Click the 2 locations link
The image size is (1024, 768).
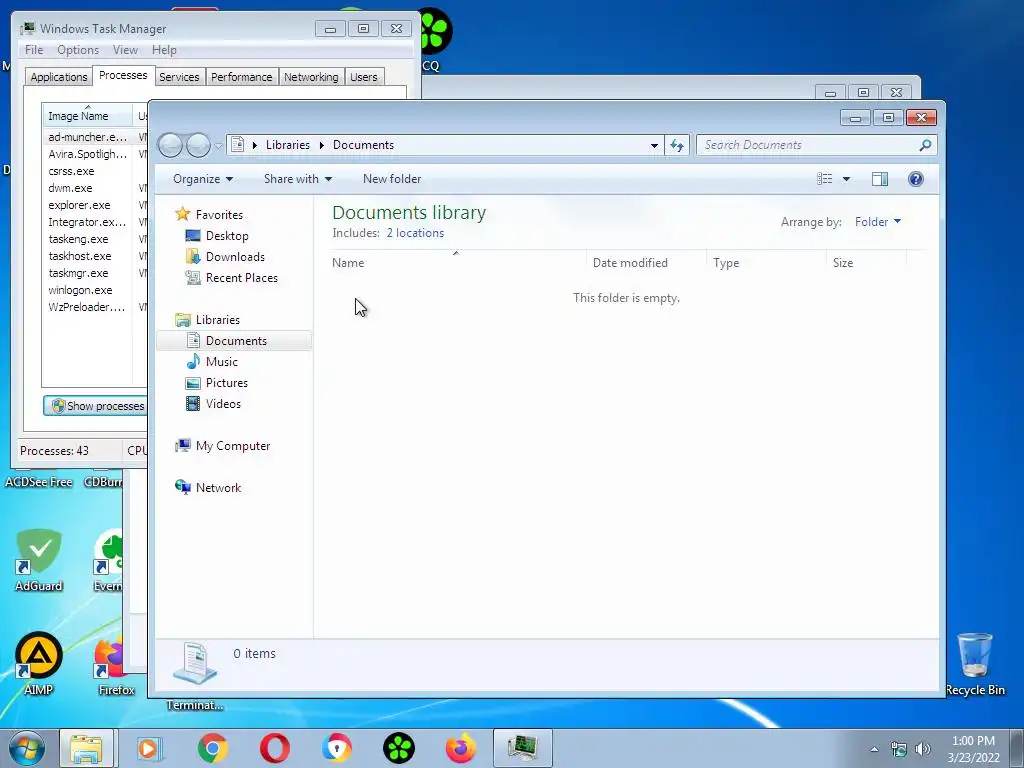click(415, 233)
